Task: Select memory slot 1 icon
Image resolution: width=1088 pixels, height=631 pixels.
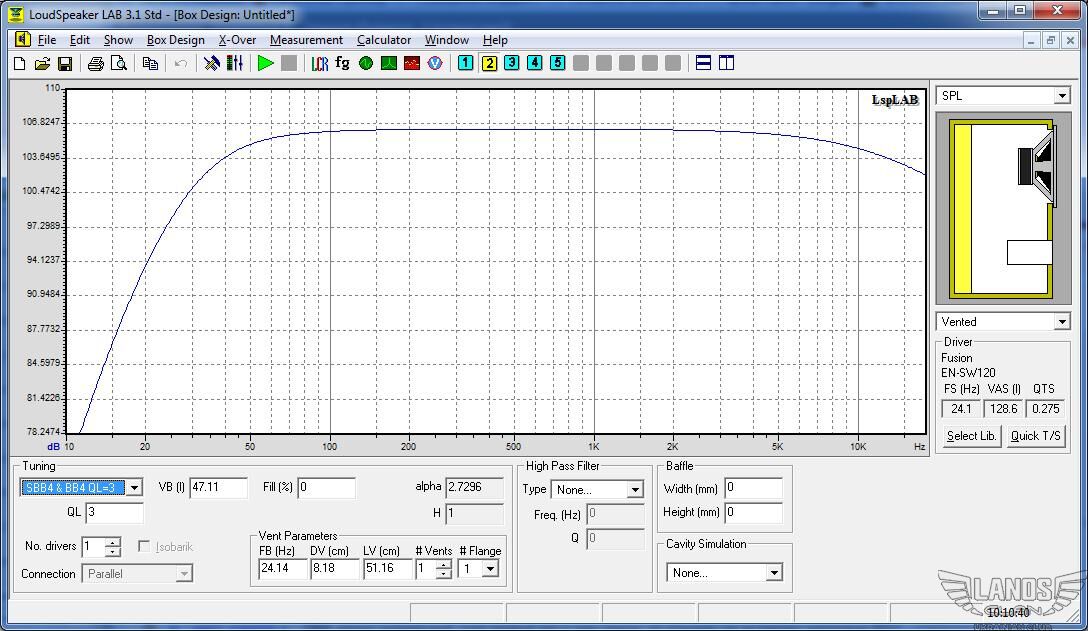Action: (x=466, y=63)
